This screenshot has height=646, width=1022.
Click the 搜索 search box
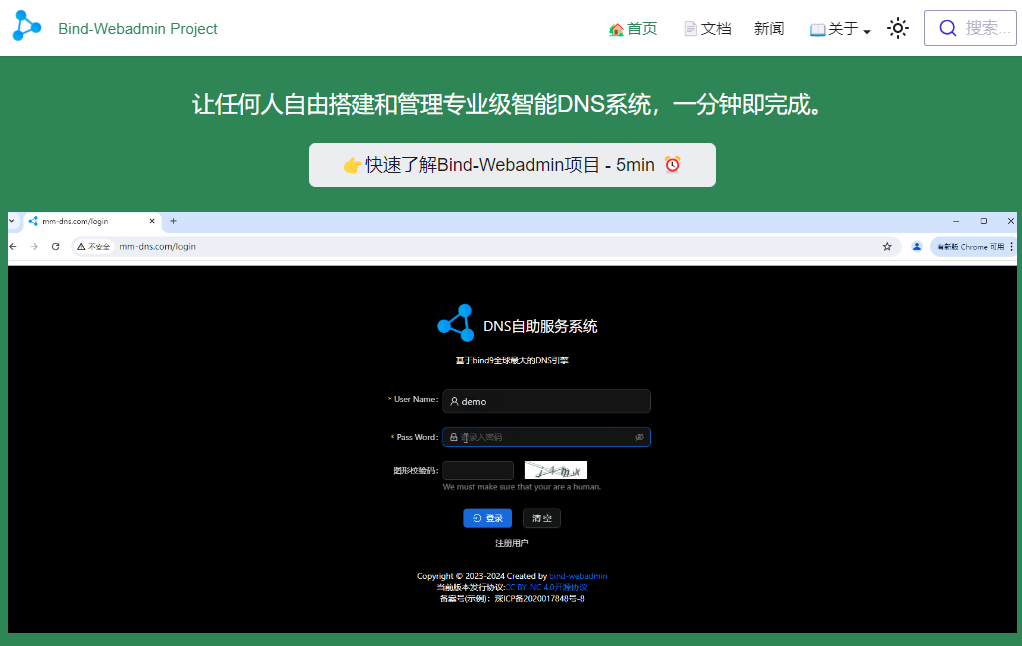[x=970, y=28]
